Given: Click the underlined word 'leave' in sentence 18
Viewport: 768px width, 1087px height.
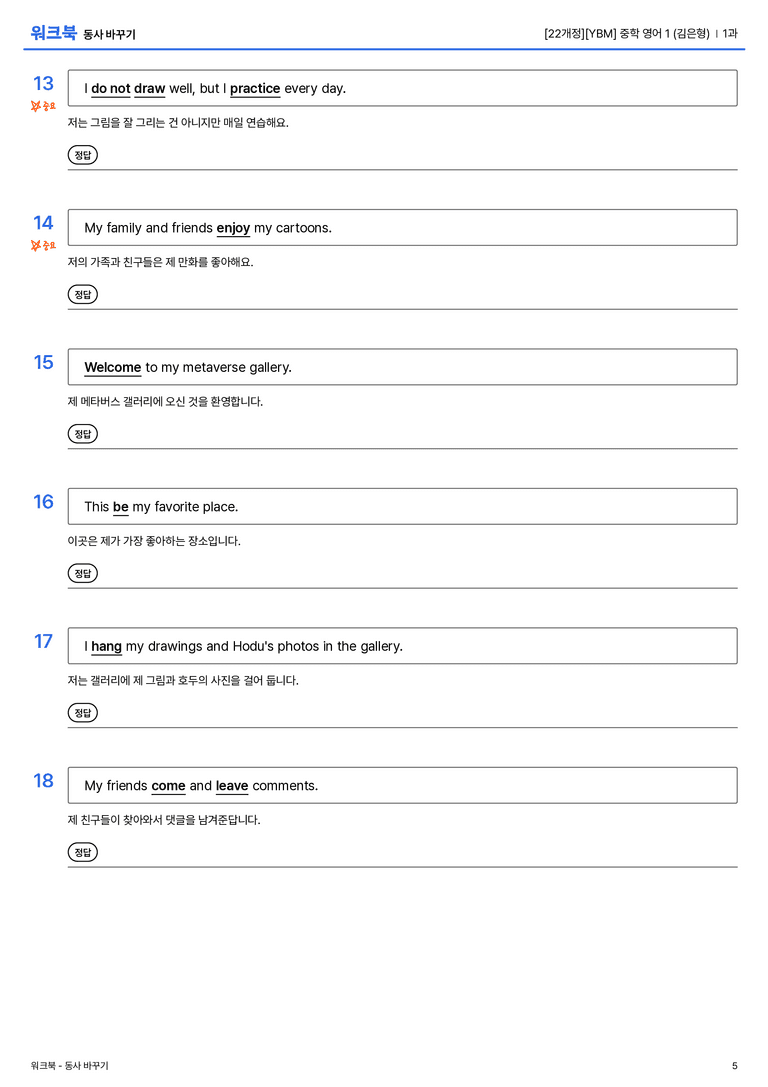Looking at the screenshot, I should 232,785.
